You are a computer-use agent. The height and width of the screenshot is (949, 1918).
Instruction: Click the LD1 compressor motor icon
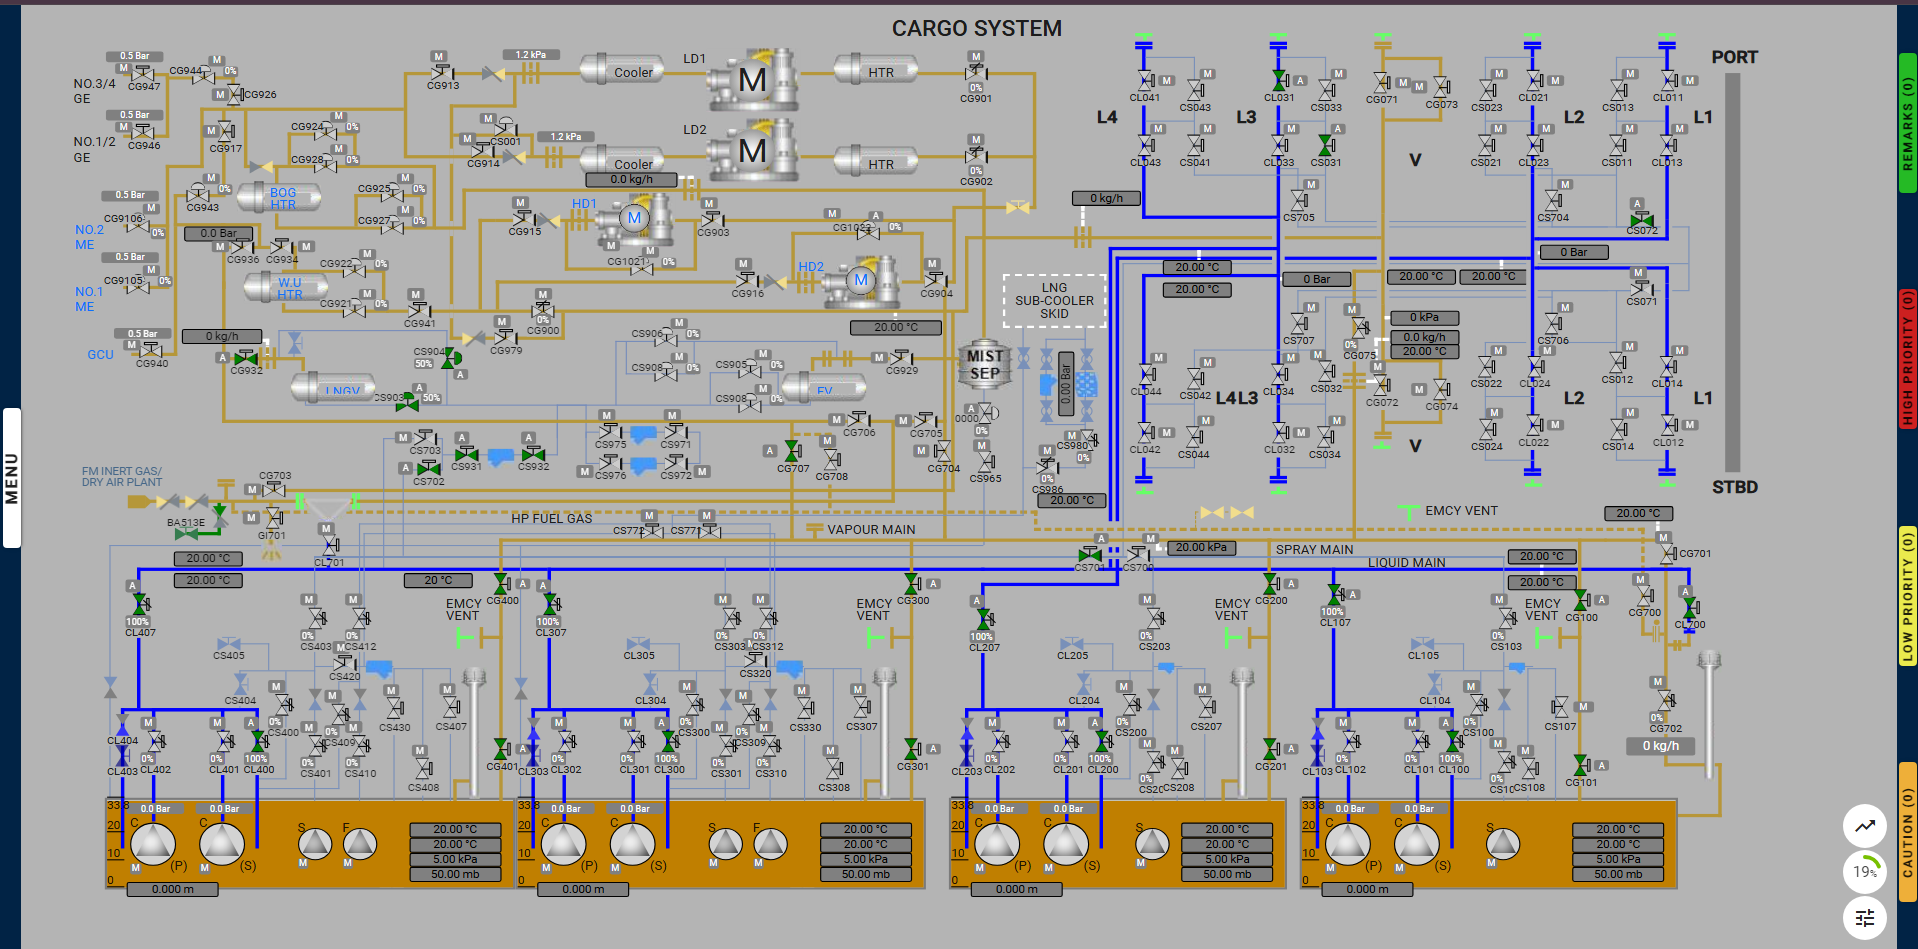753,80
